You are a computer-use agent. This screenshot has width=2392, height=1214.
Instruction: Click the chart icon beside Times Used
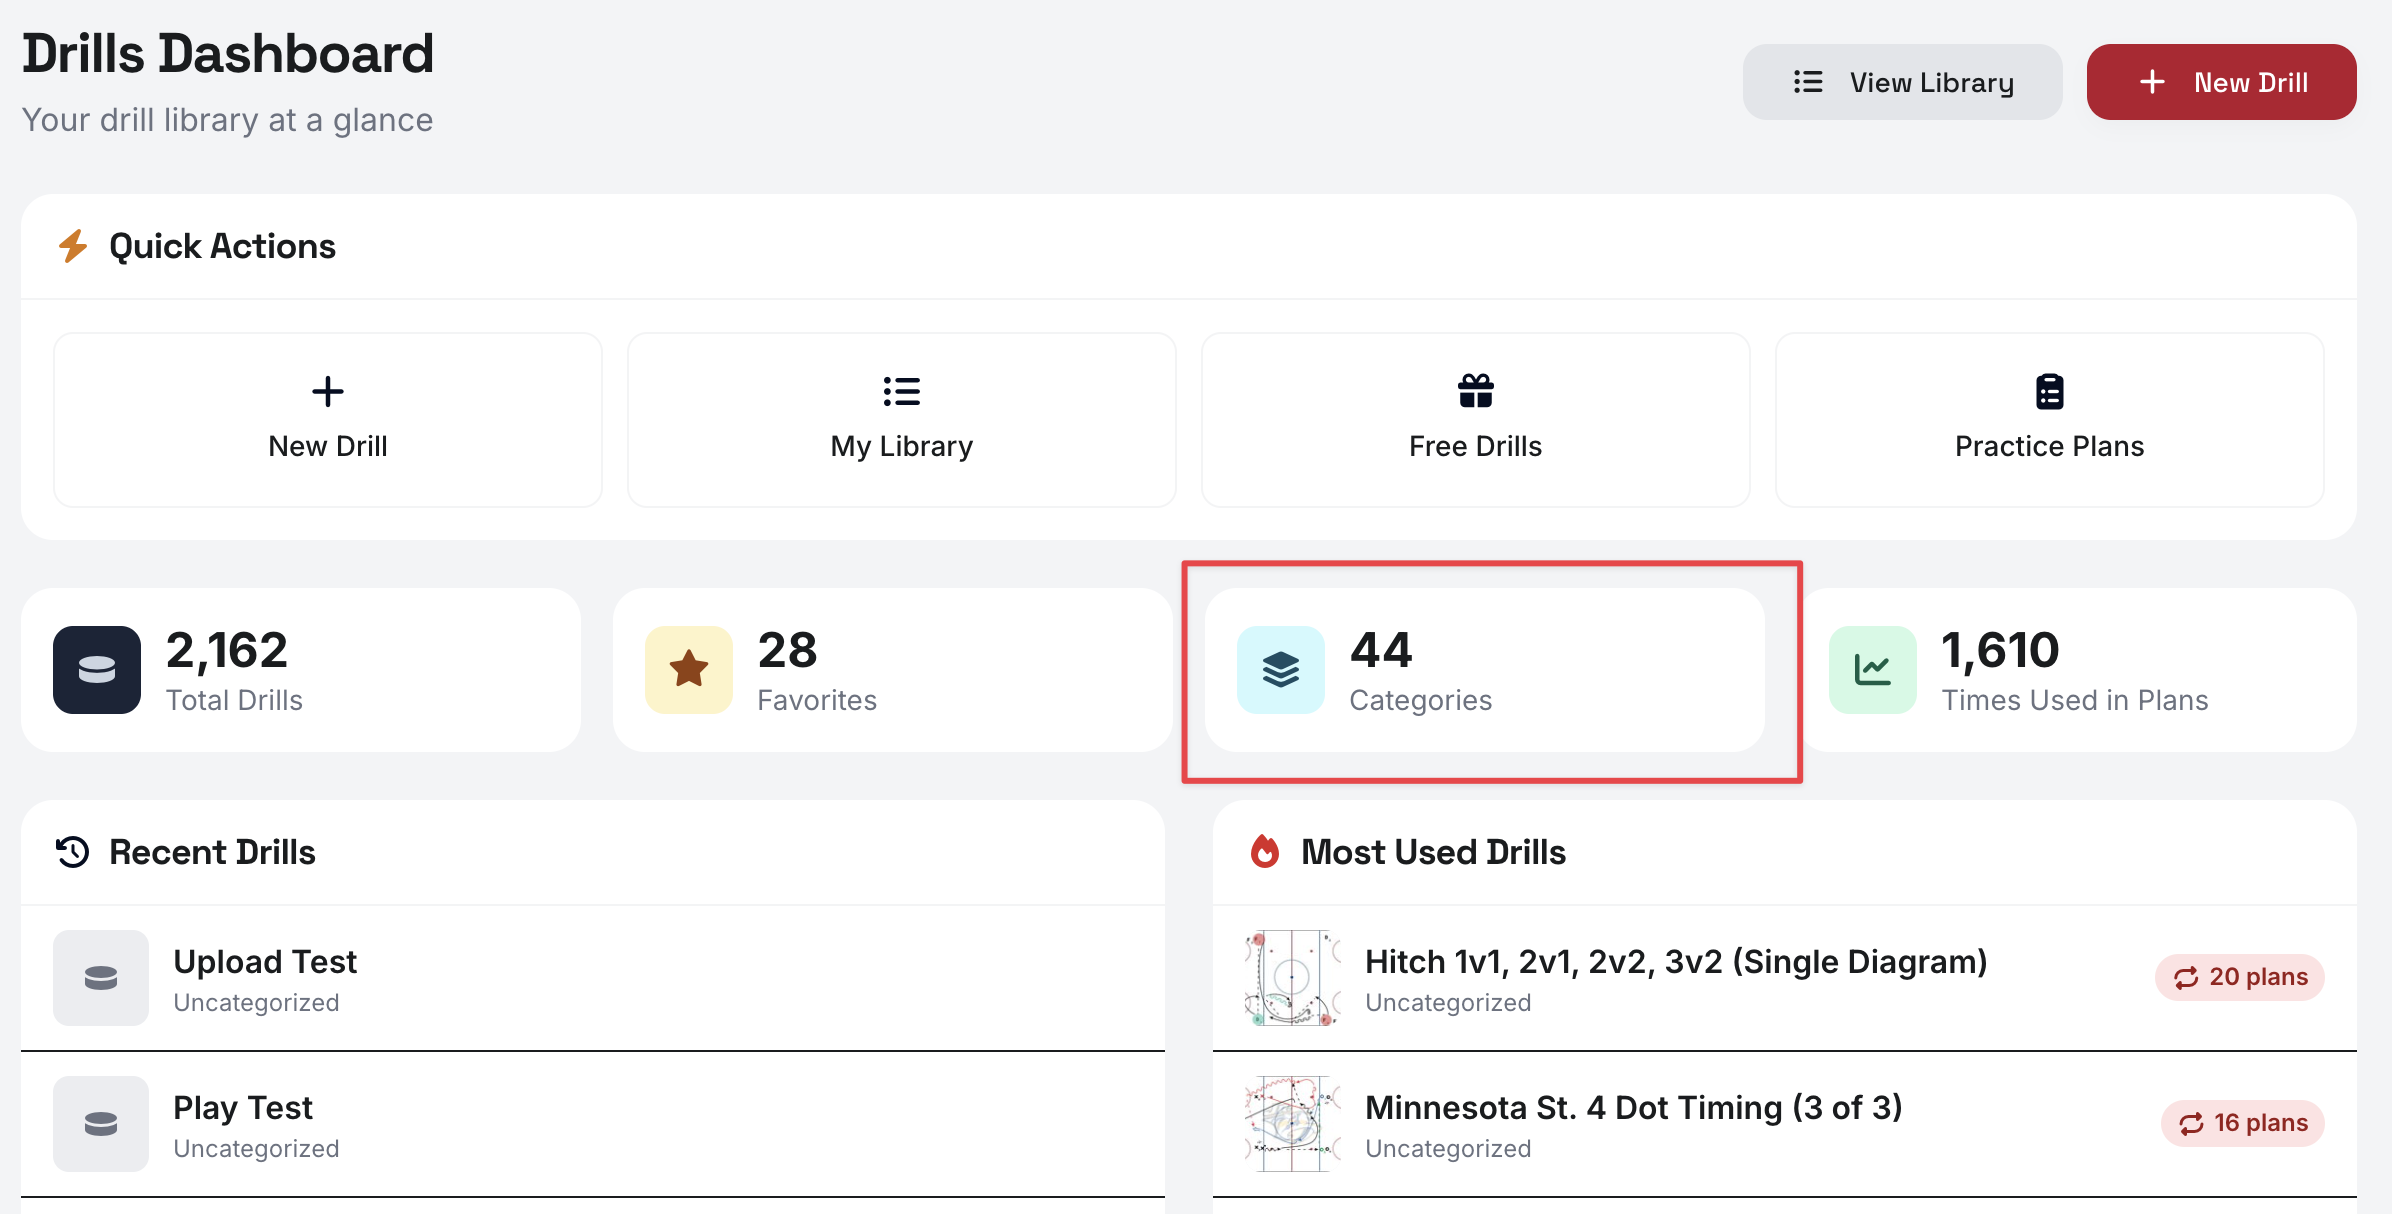pos(1873,670)
